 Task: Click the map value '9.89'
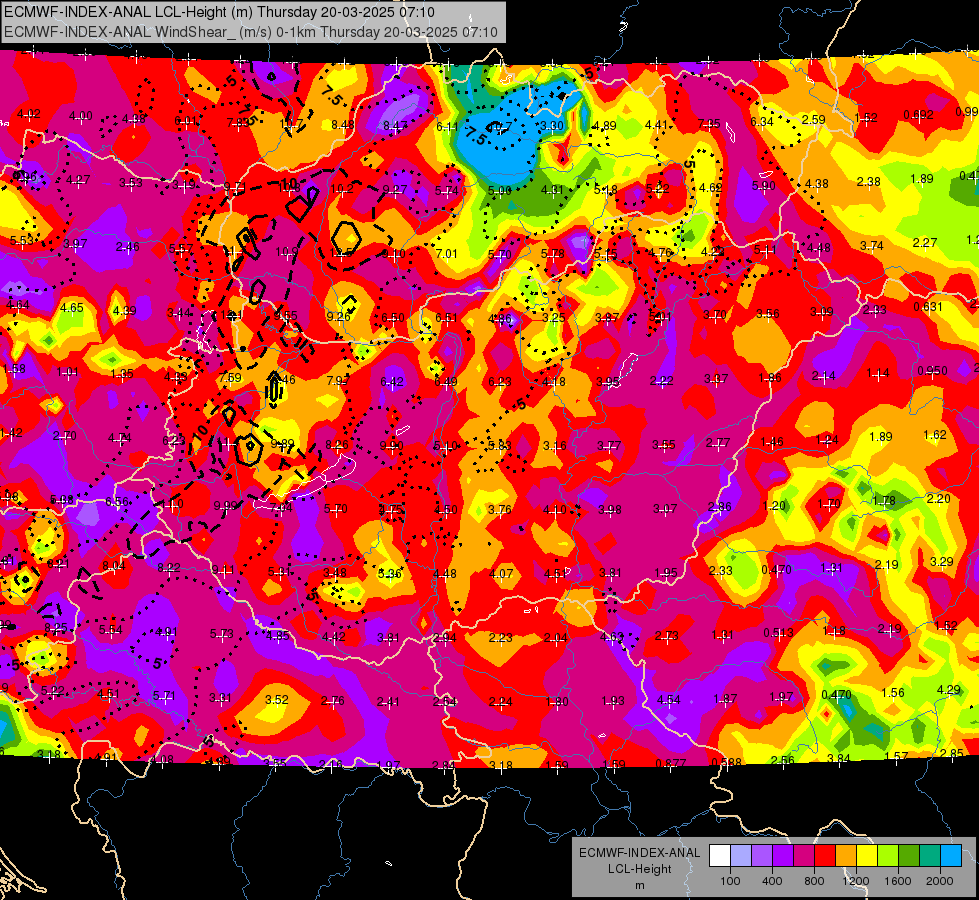point(282,443)
